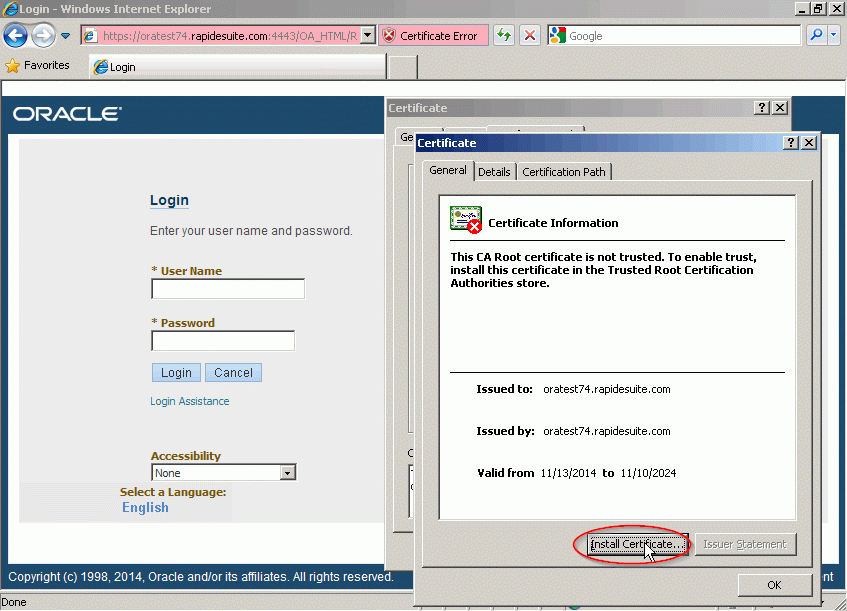Refresh the page with green arrows icon

(x=504, y=36)
